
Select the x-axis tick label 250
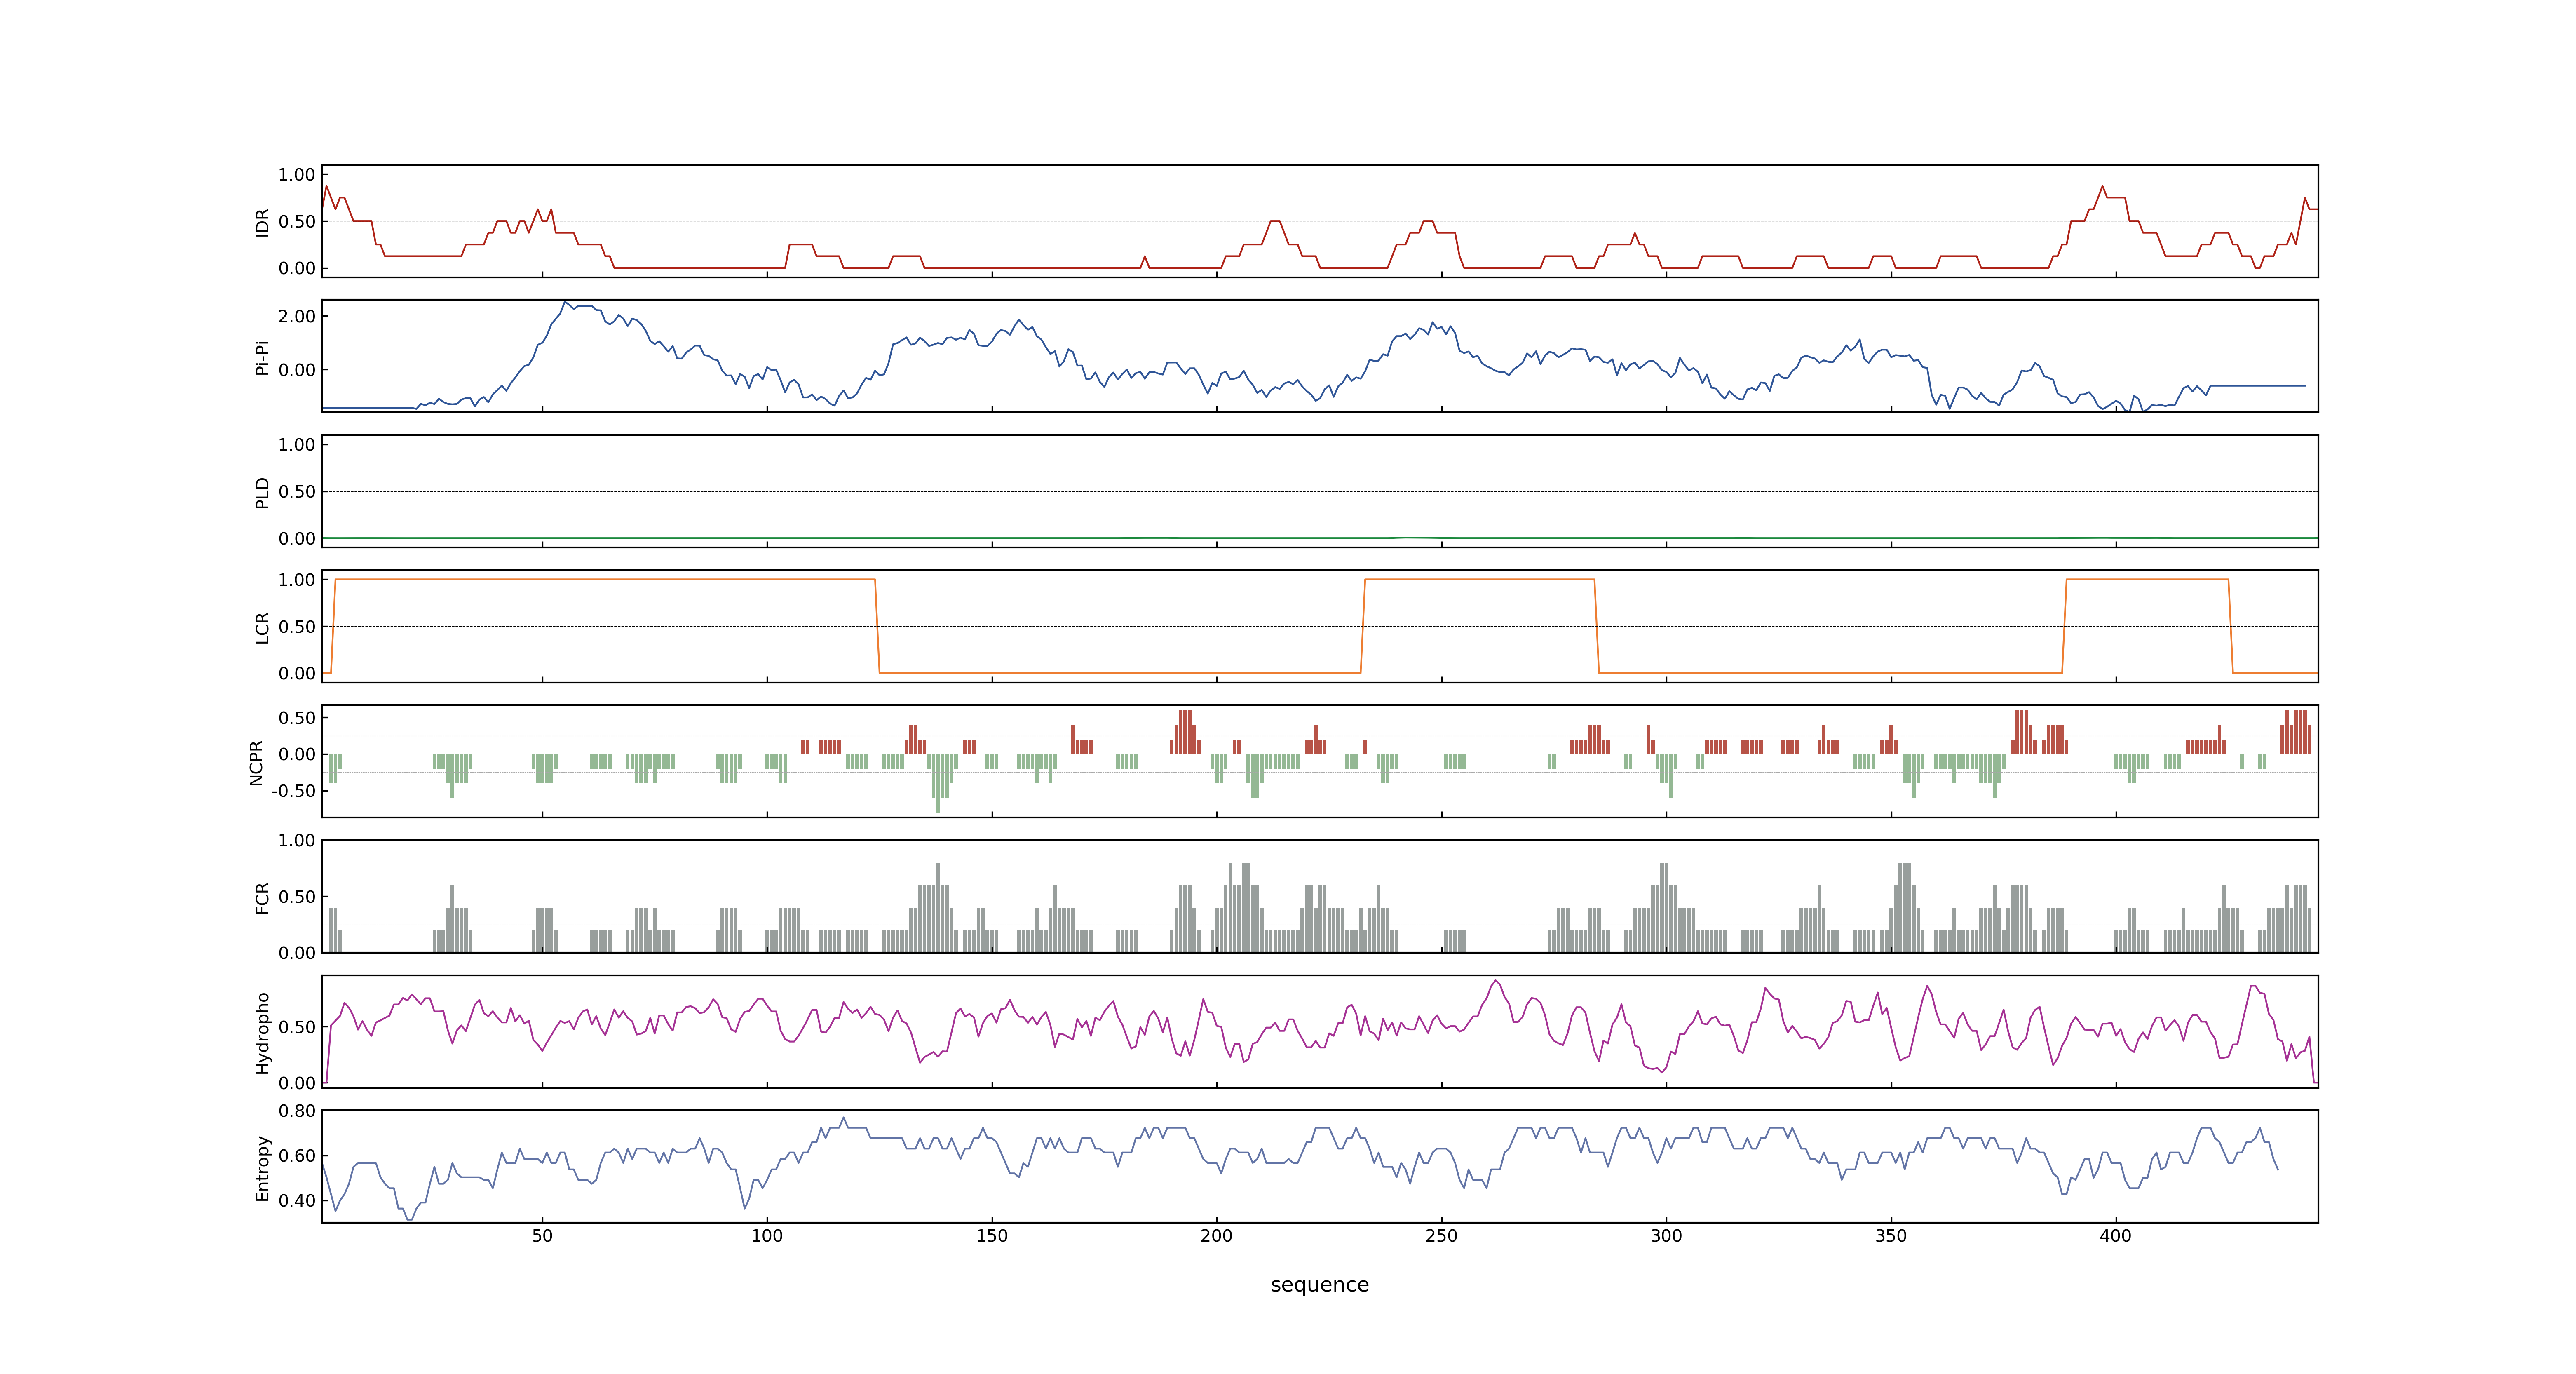point(1441,1236)
